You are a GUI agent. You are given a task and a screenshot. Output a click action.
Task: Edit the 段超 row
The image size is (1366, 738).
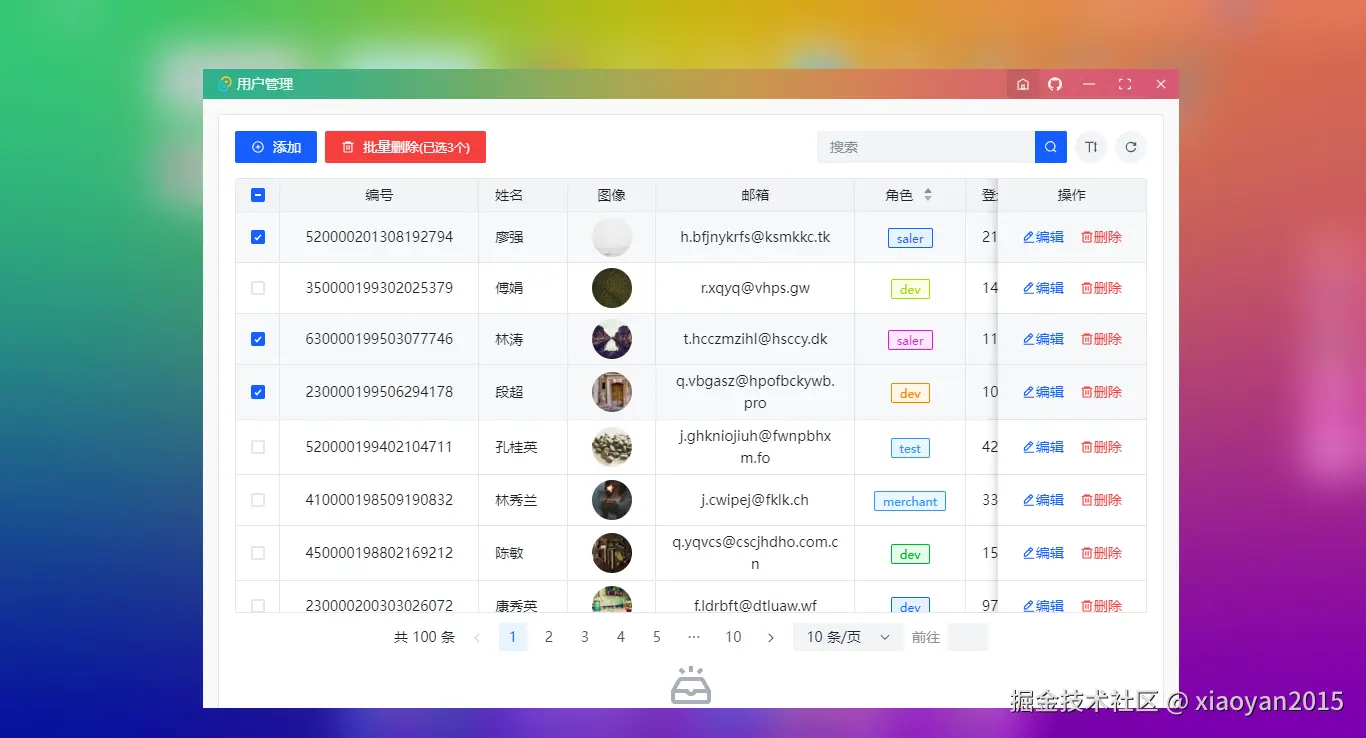click(x=1043, y=392)
